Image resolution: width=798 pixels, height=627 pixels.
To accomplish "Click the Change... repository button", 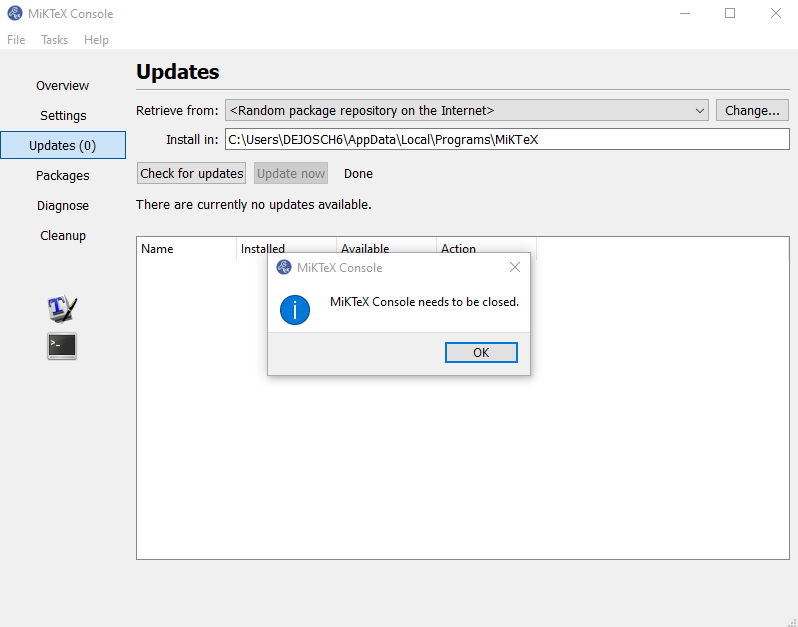I will pos(752,110).
